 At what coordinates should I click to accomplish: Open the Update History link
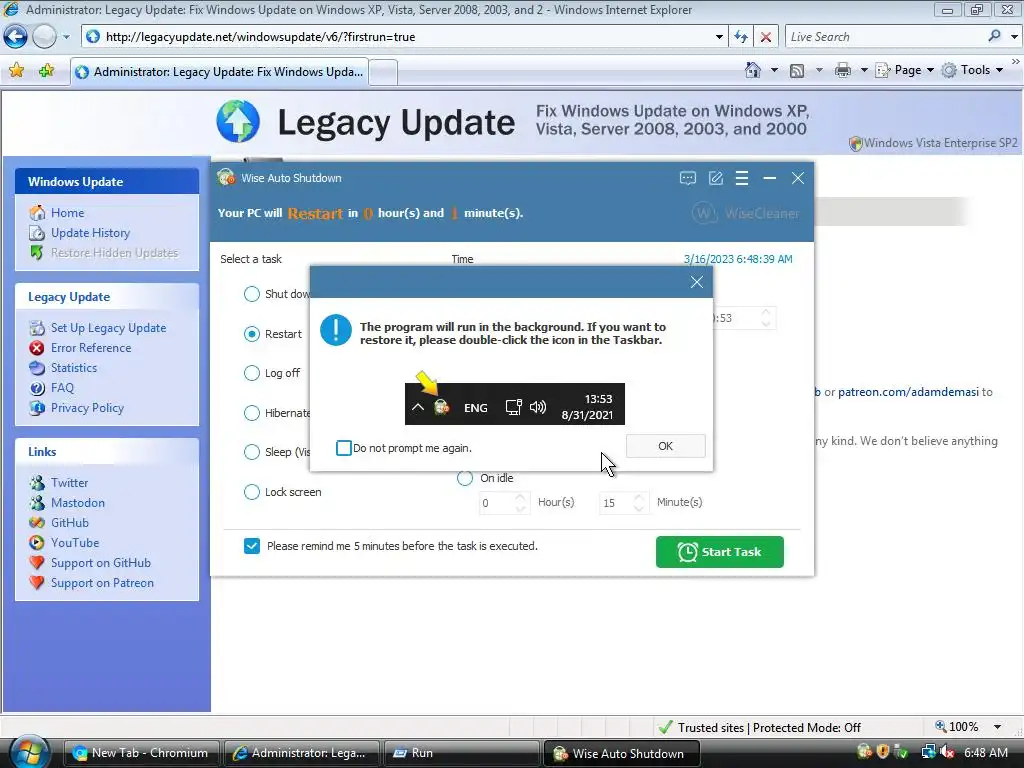90,233
